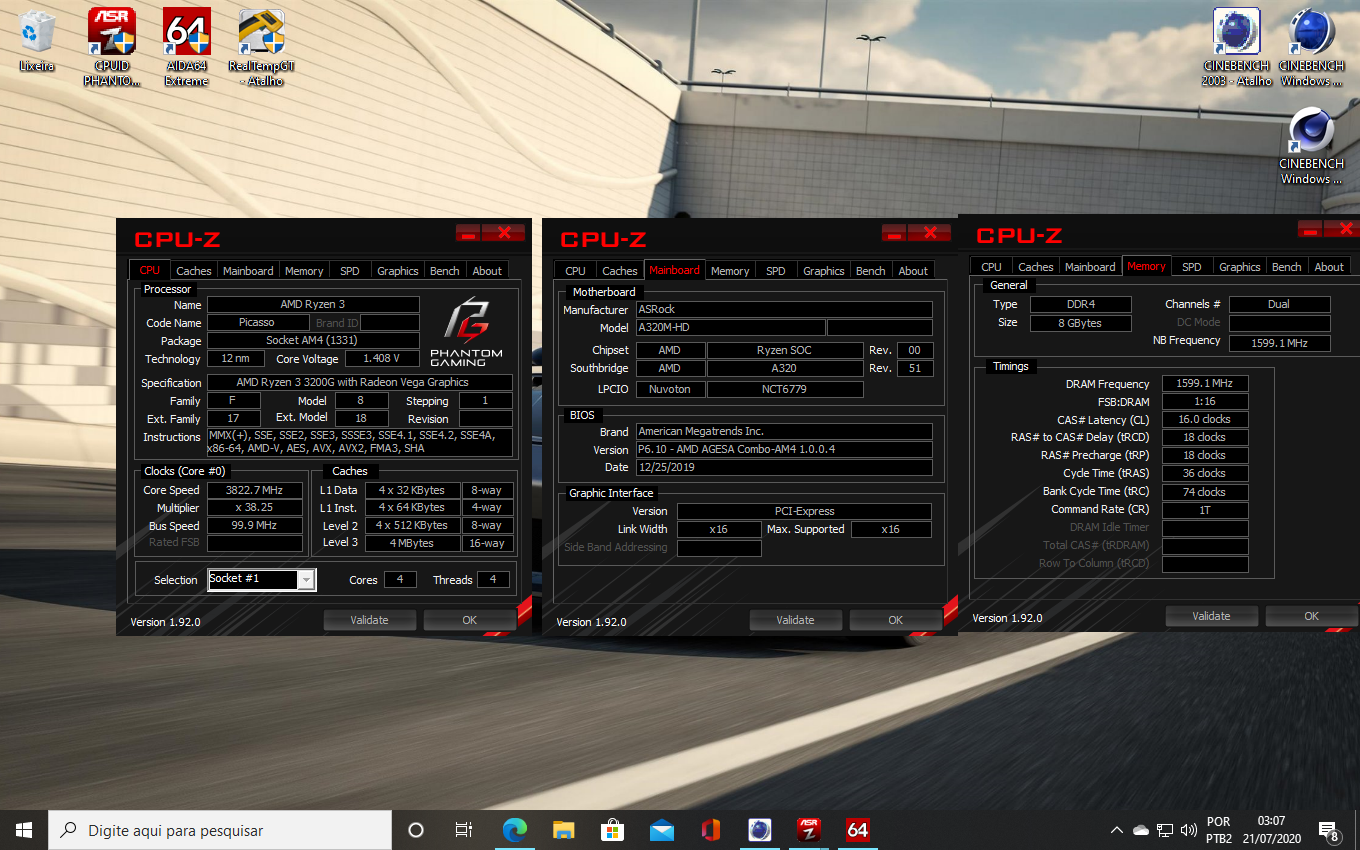Click Validate in middle Mainboard window

tap(795, 620)
